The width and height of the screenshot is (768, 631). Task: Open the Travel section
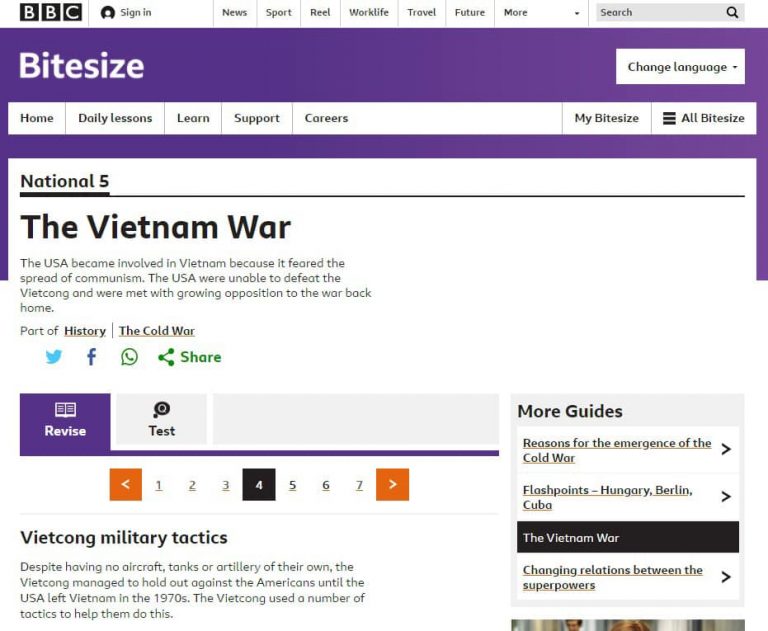pyautogui.click(x=421, y=13)
